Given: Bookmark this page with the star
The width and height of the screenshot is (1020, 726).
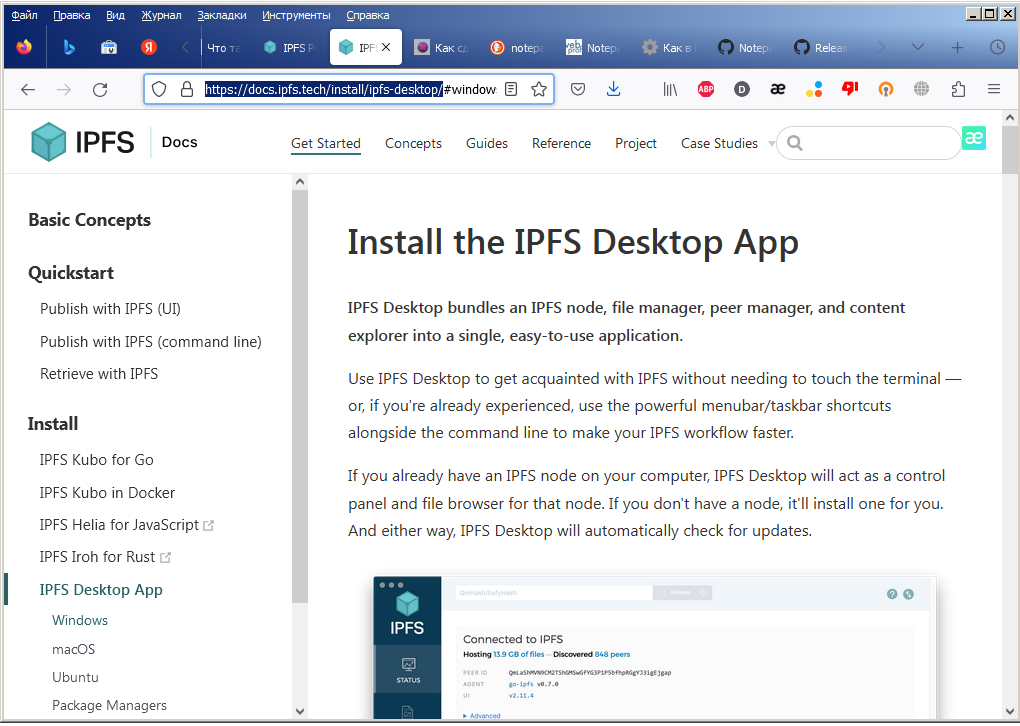Looking at the screenshot, I should (539, 89).
